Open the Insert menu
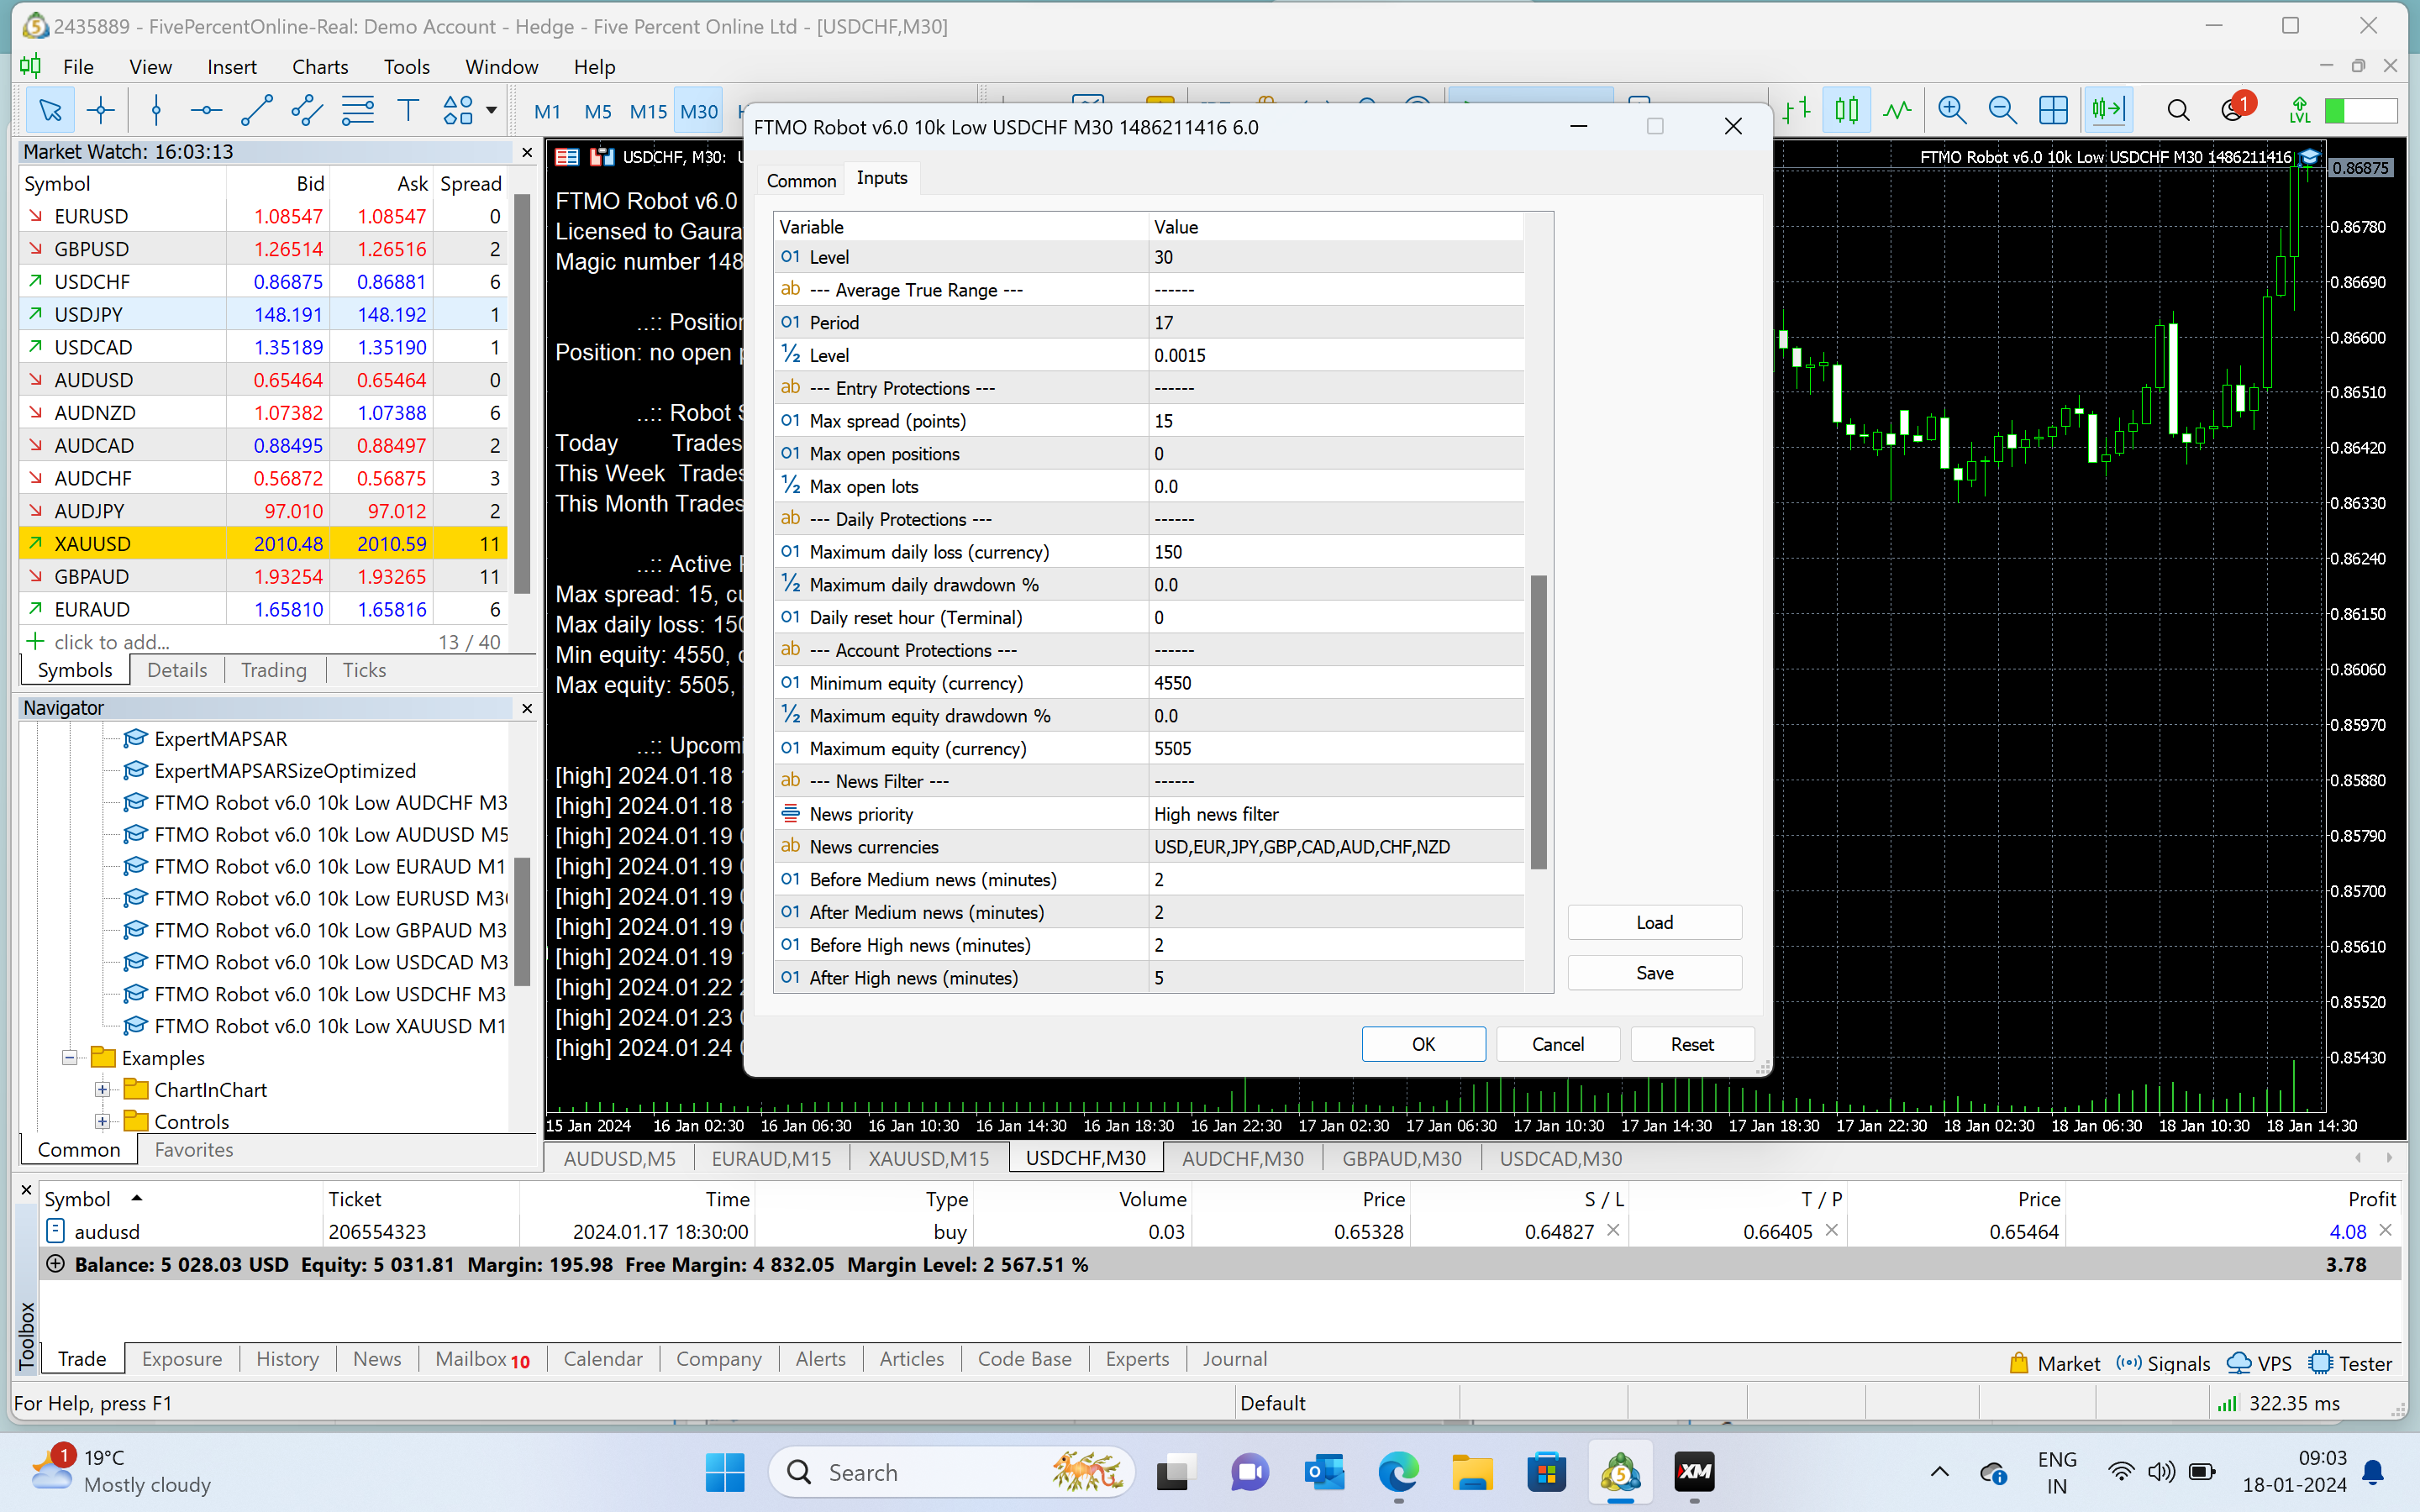The image size is (2420, 1512). coord(232,66)
